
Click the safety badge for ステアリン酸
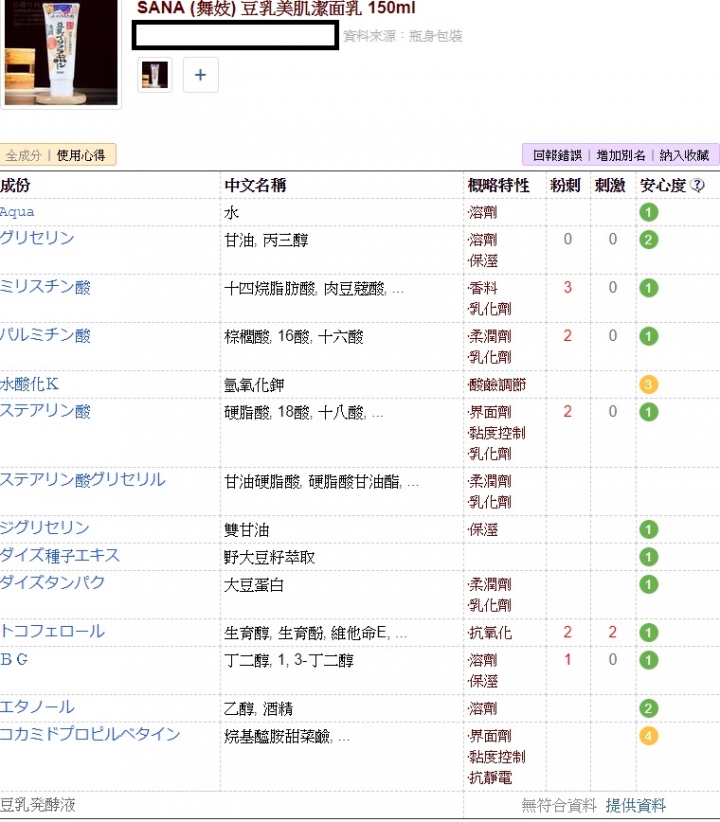tap(649, 412)
